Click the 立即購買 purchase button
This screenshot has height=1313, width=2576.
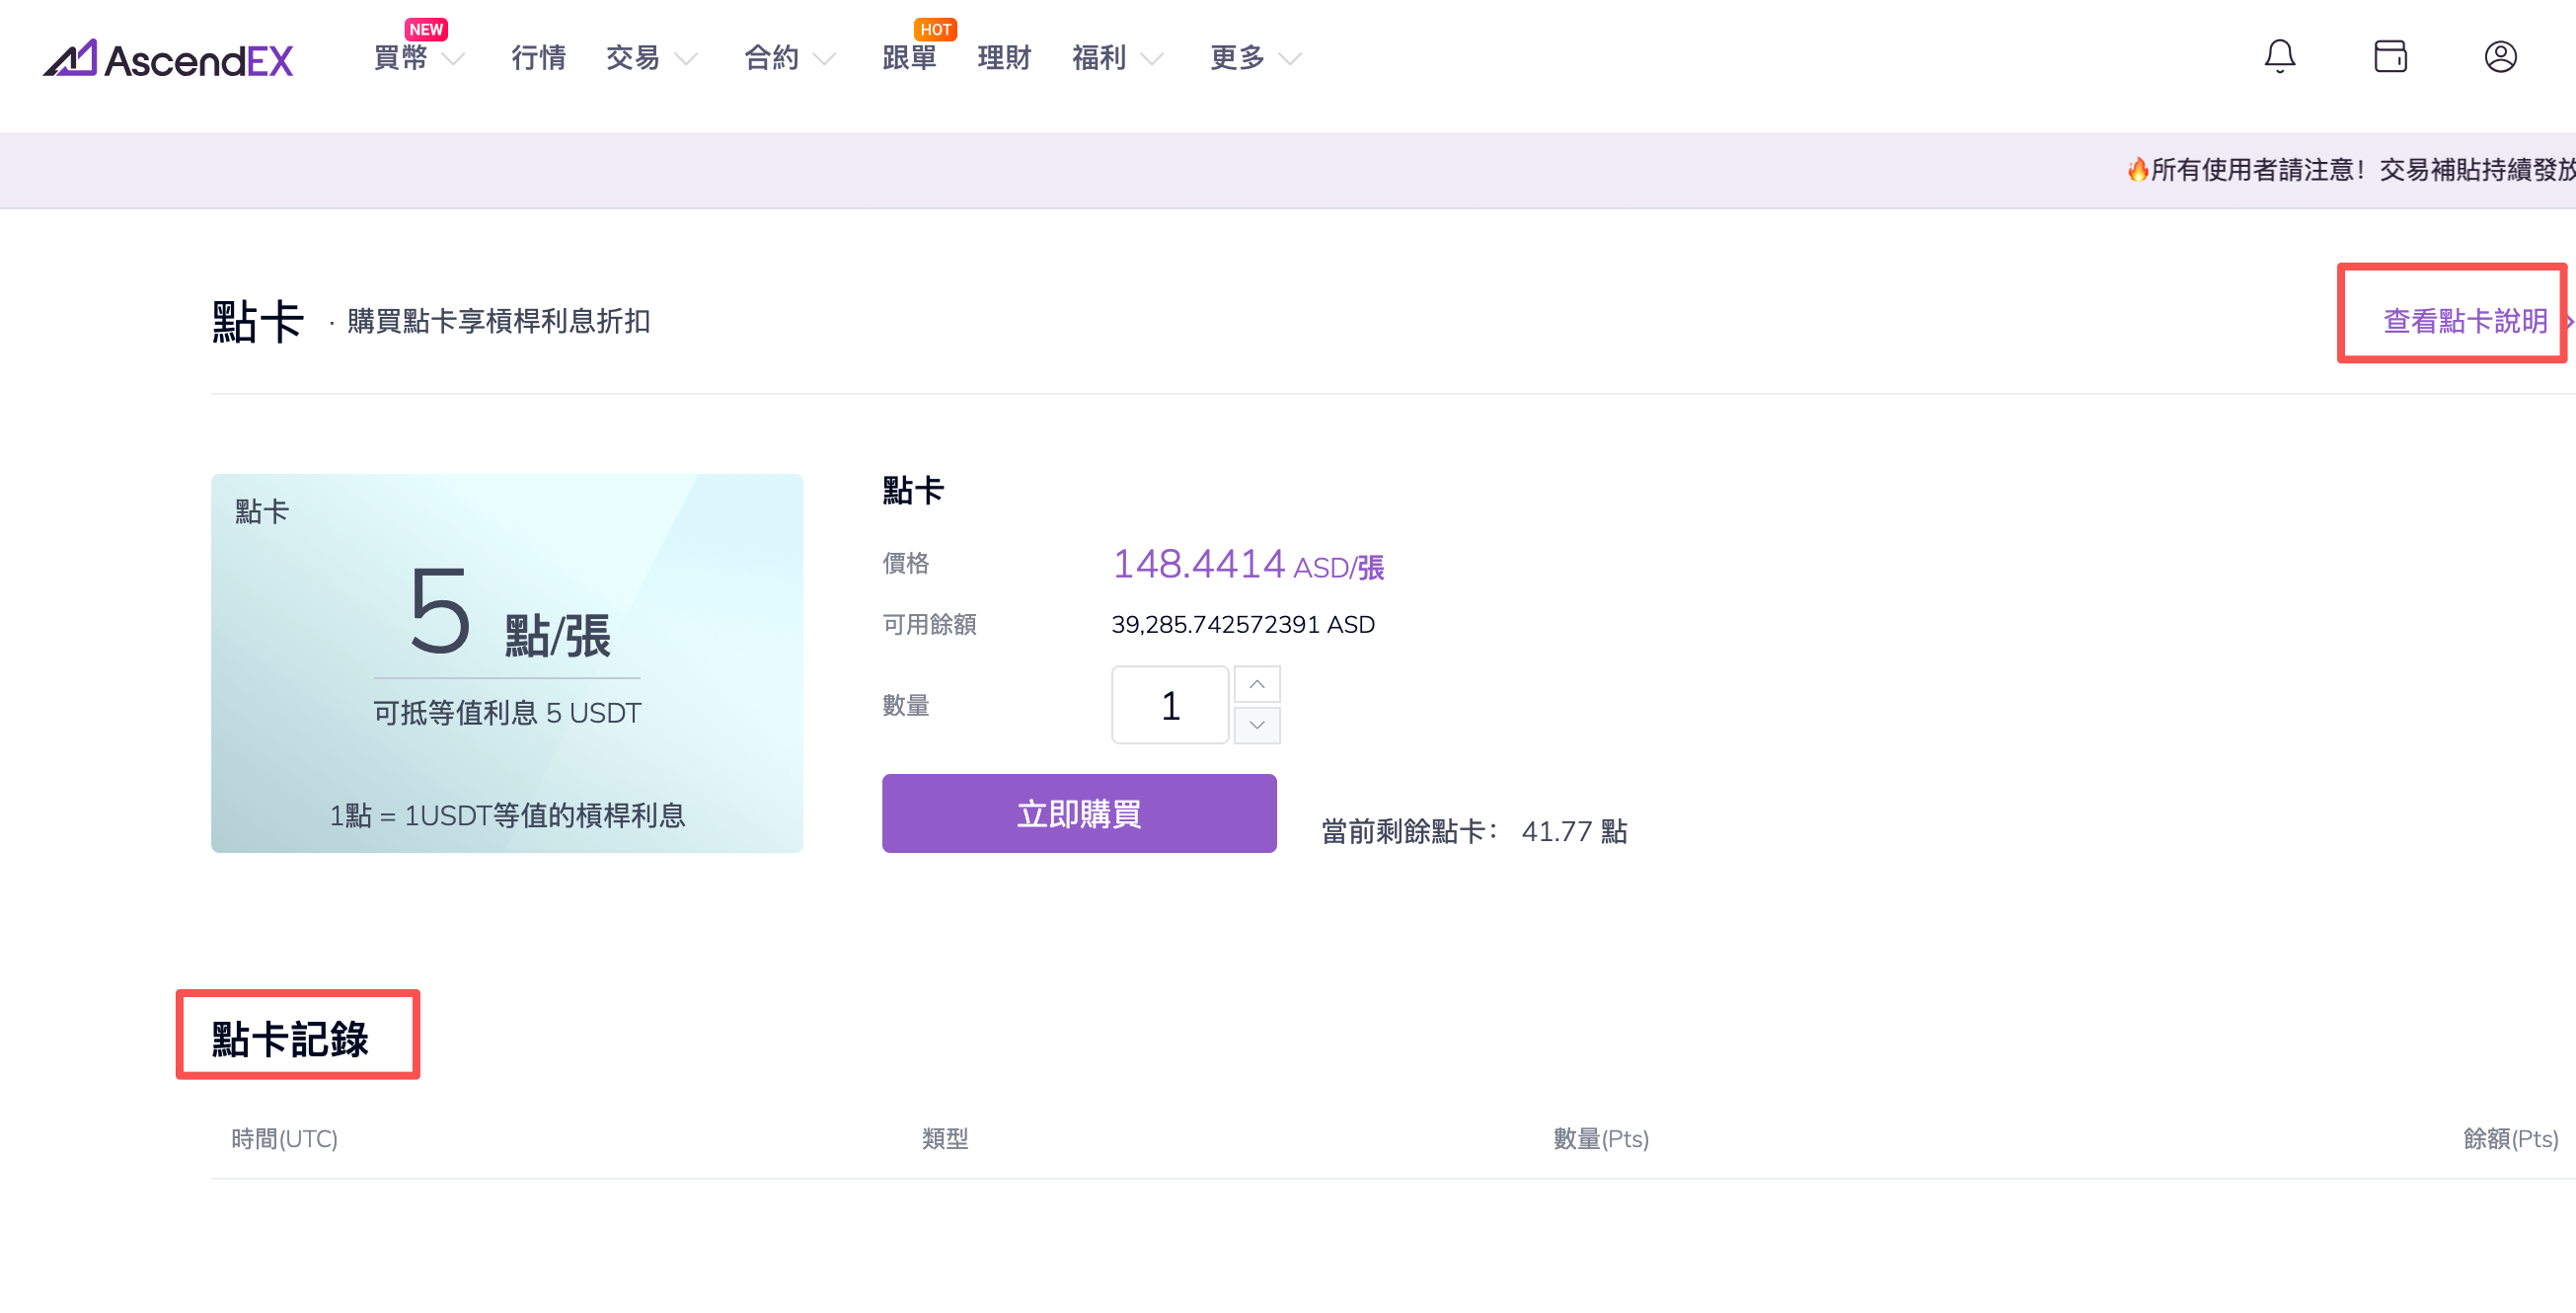pos(1078,813)
